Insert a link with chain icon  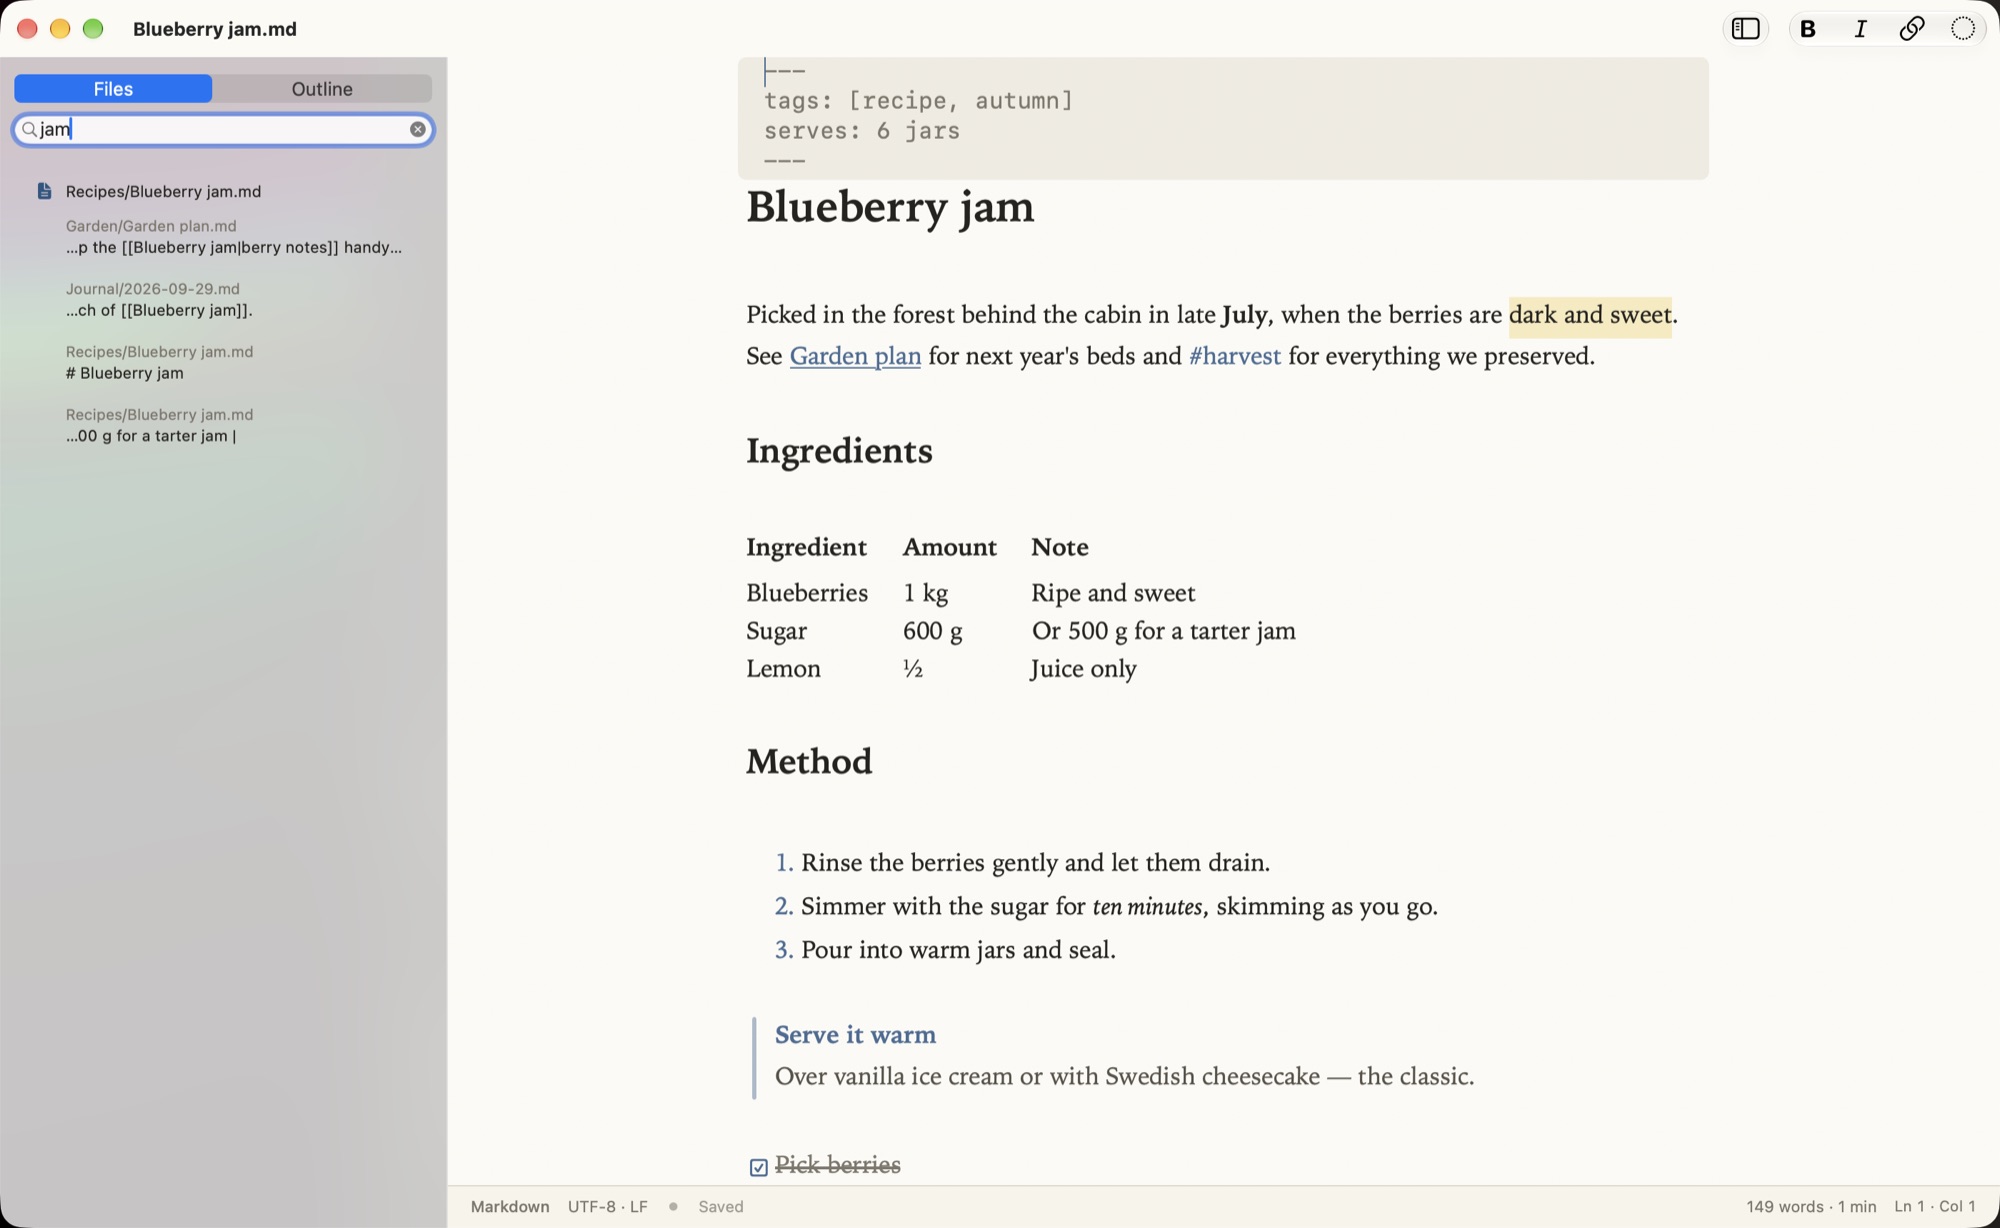[1912, 29]
